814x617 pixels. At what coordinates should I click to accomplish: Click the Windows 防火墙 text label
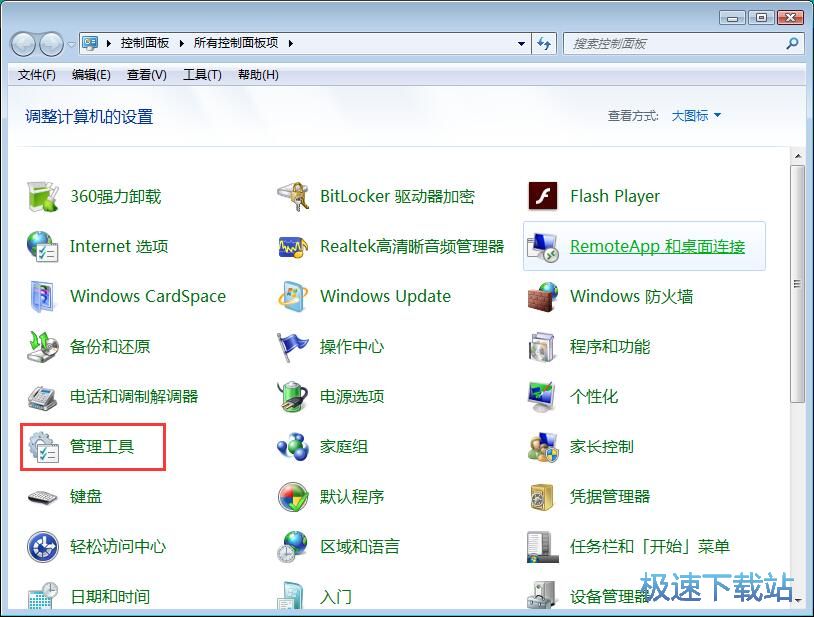click(631, 296)
